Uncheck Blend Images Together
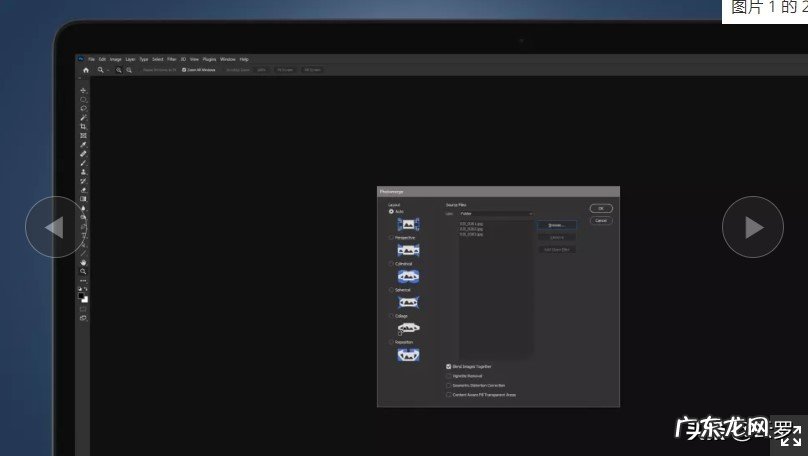The image size is (808, 456). pos(448,367)
